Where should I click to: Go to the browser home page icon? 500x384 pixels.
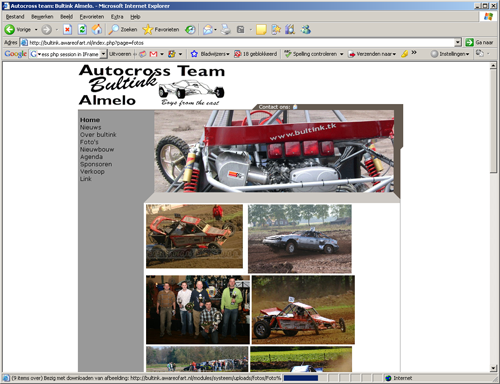[97, 30]
